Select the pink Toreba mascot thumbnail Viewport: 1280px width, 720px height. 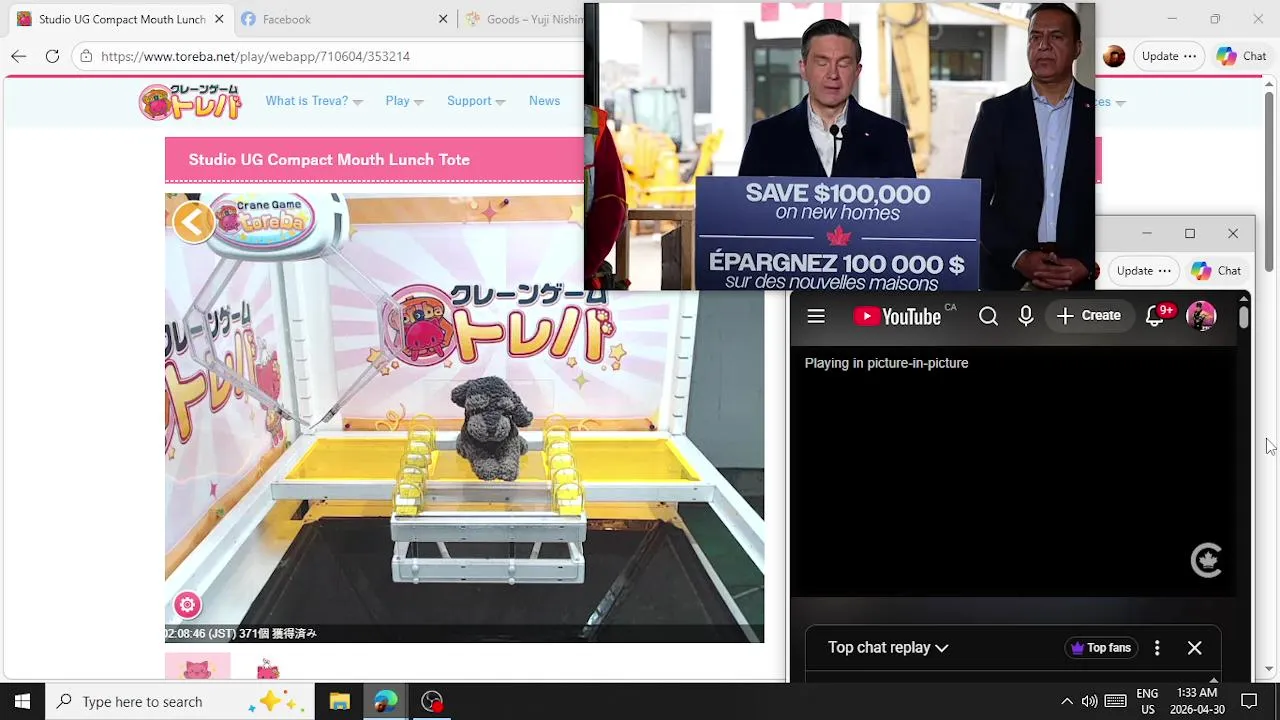point(198,667)
